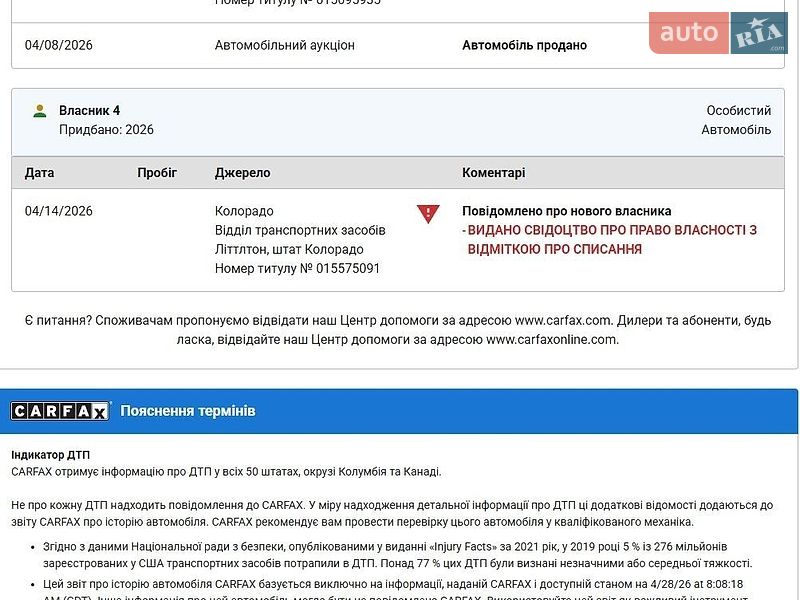Select the date 04/14/2026
This screenshot has width=800, height=600.
click(59, 211)
